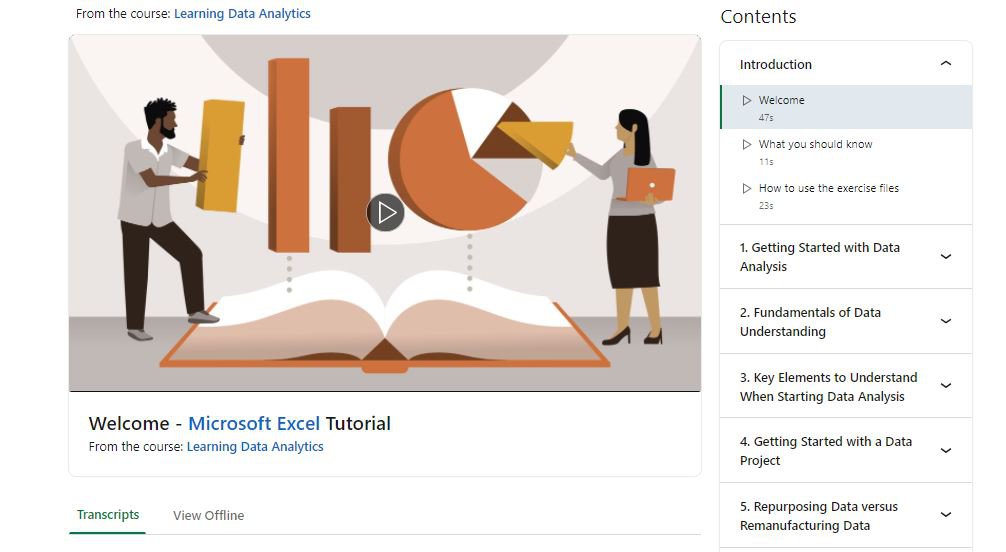Image resolution: width=1006 pixels, height=552 pixels.
Task: Select the What you should know lesson
Action: click(x=846, y=151)
